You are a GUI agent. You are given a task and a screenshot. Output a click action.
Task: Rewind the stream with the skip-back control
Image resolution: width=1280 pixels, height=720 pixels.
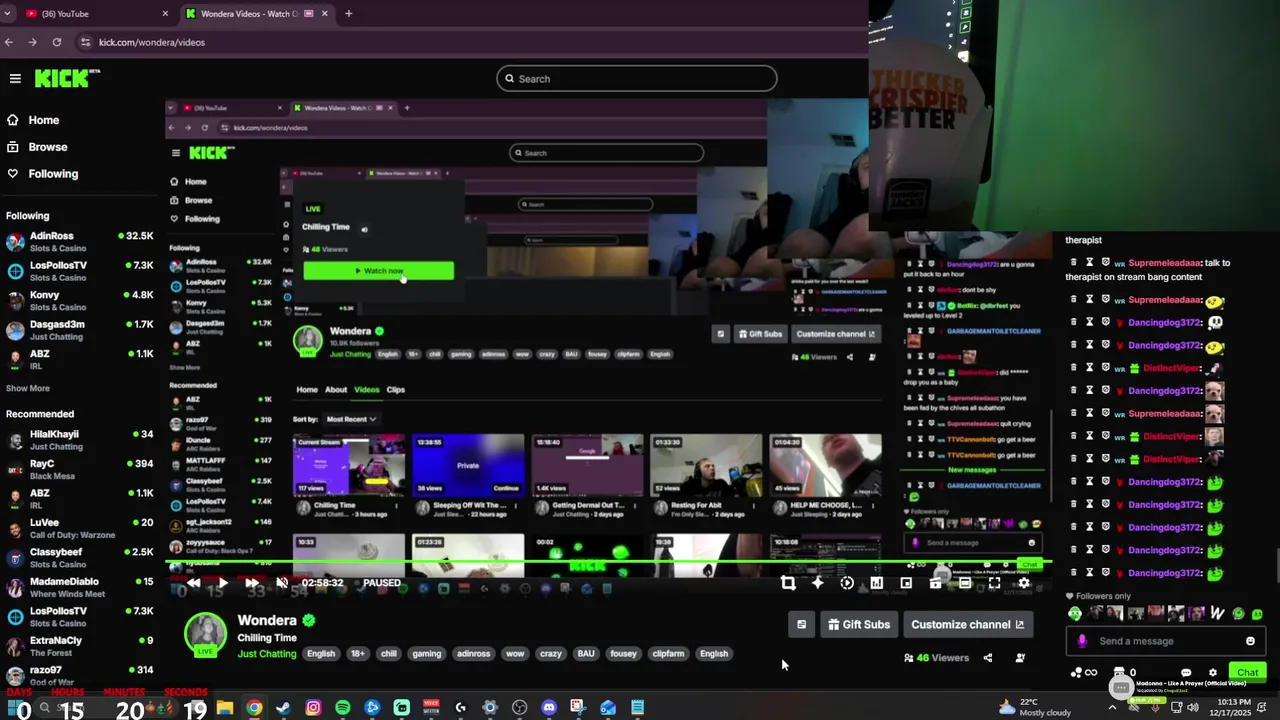[193, 583]
